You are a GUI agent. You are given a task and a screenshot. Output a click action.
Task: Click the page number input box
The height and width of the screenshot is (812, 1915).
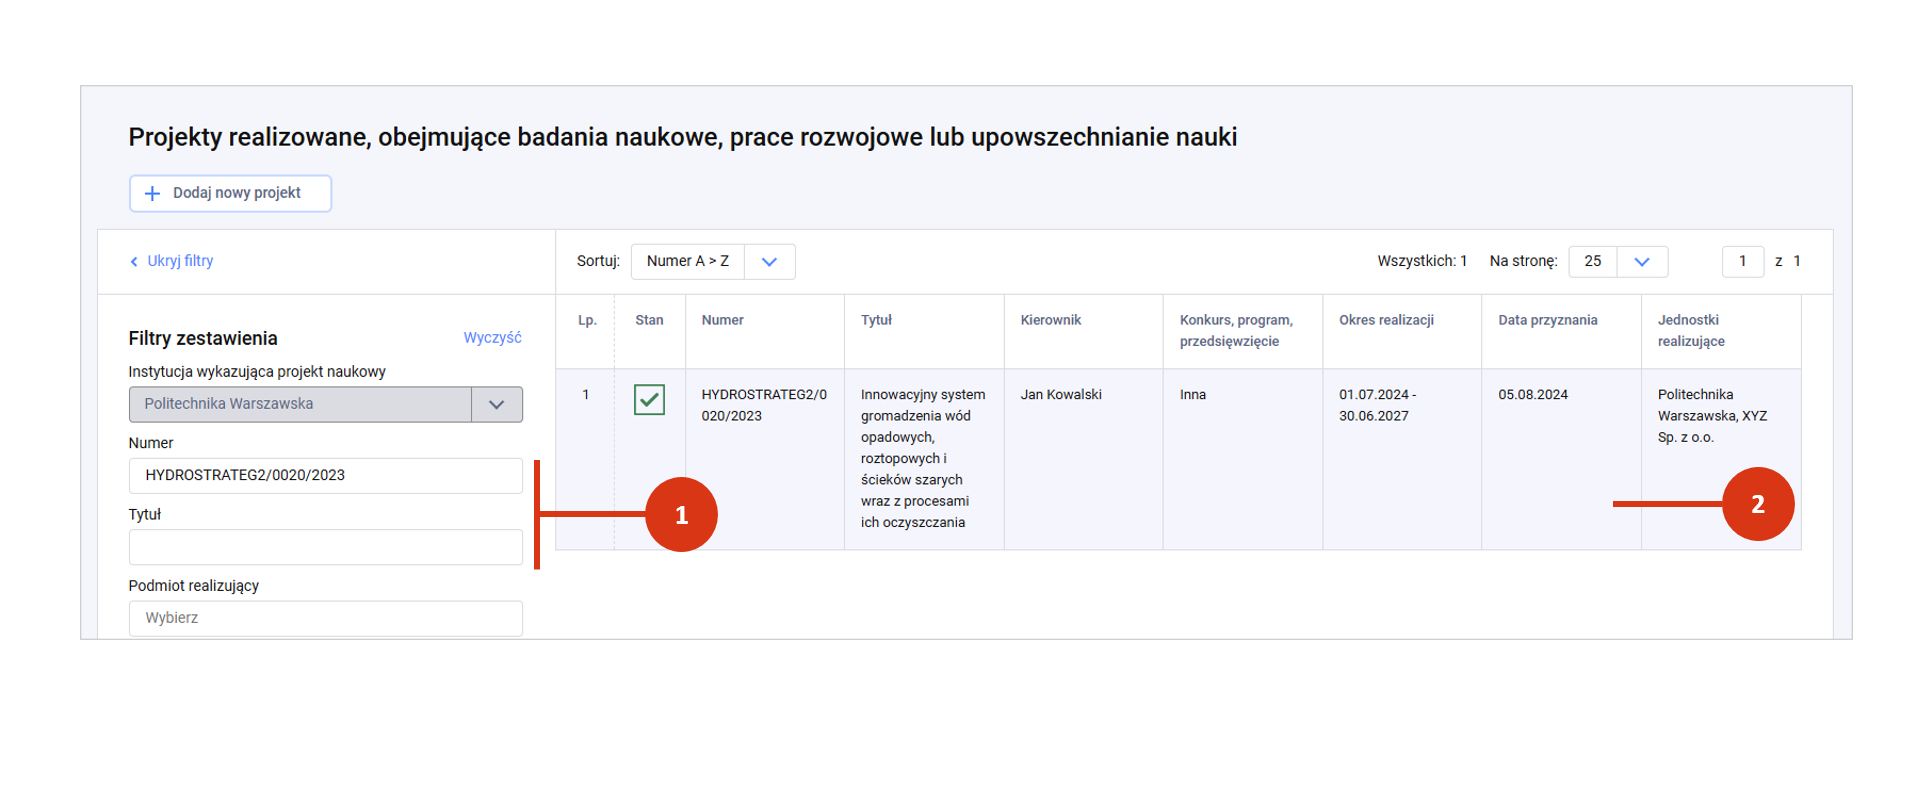pyautogui.click(x=1742, y=262)
